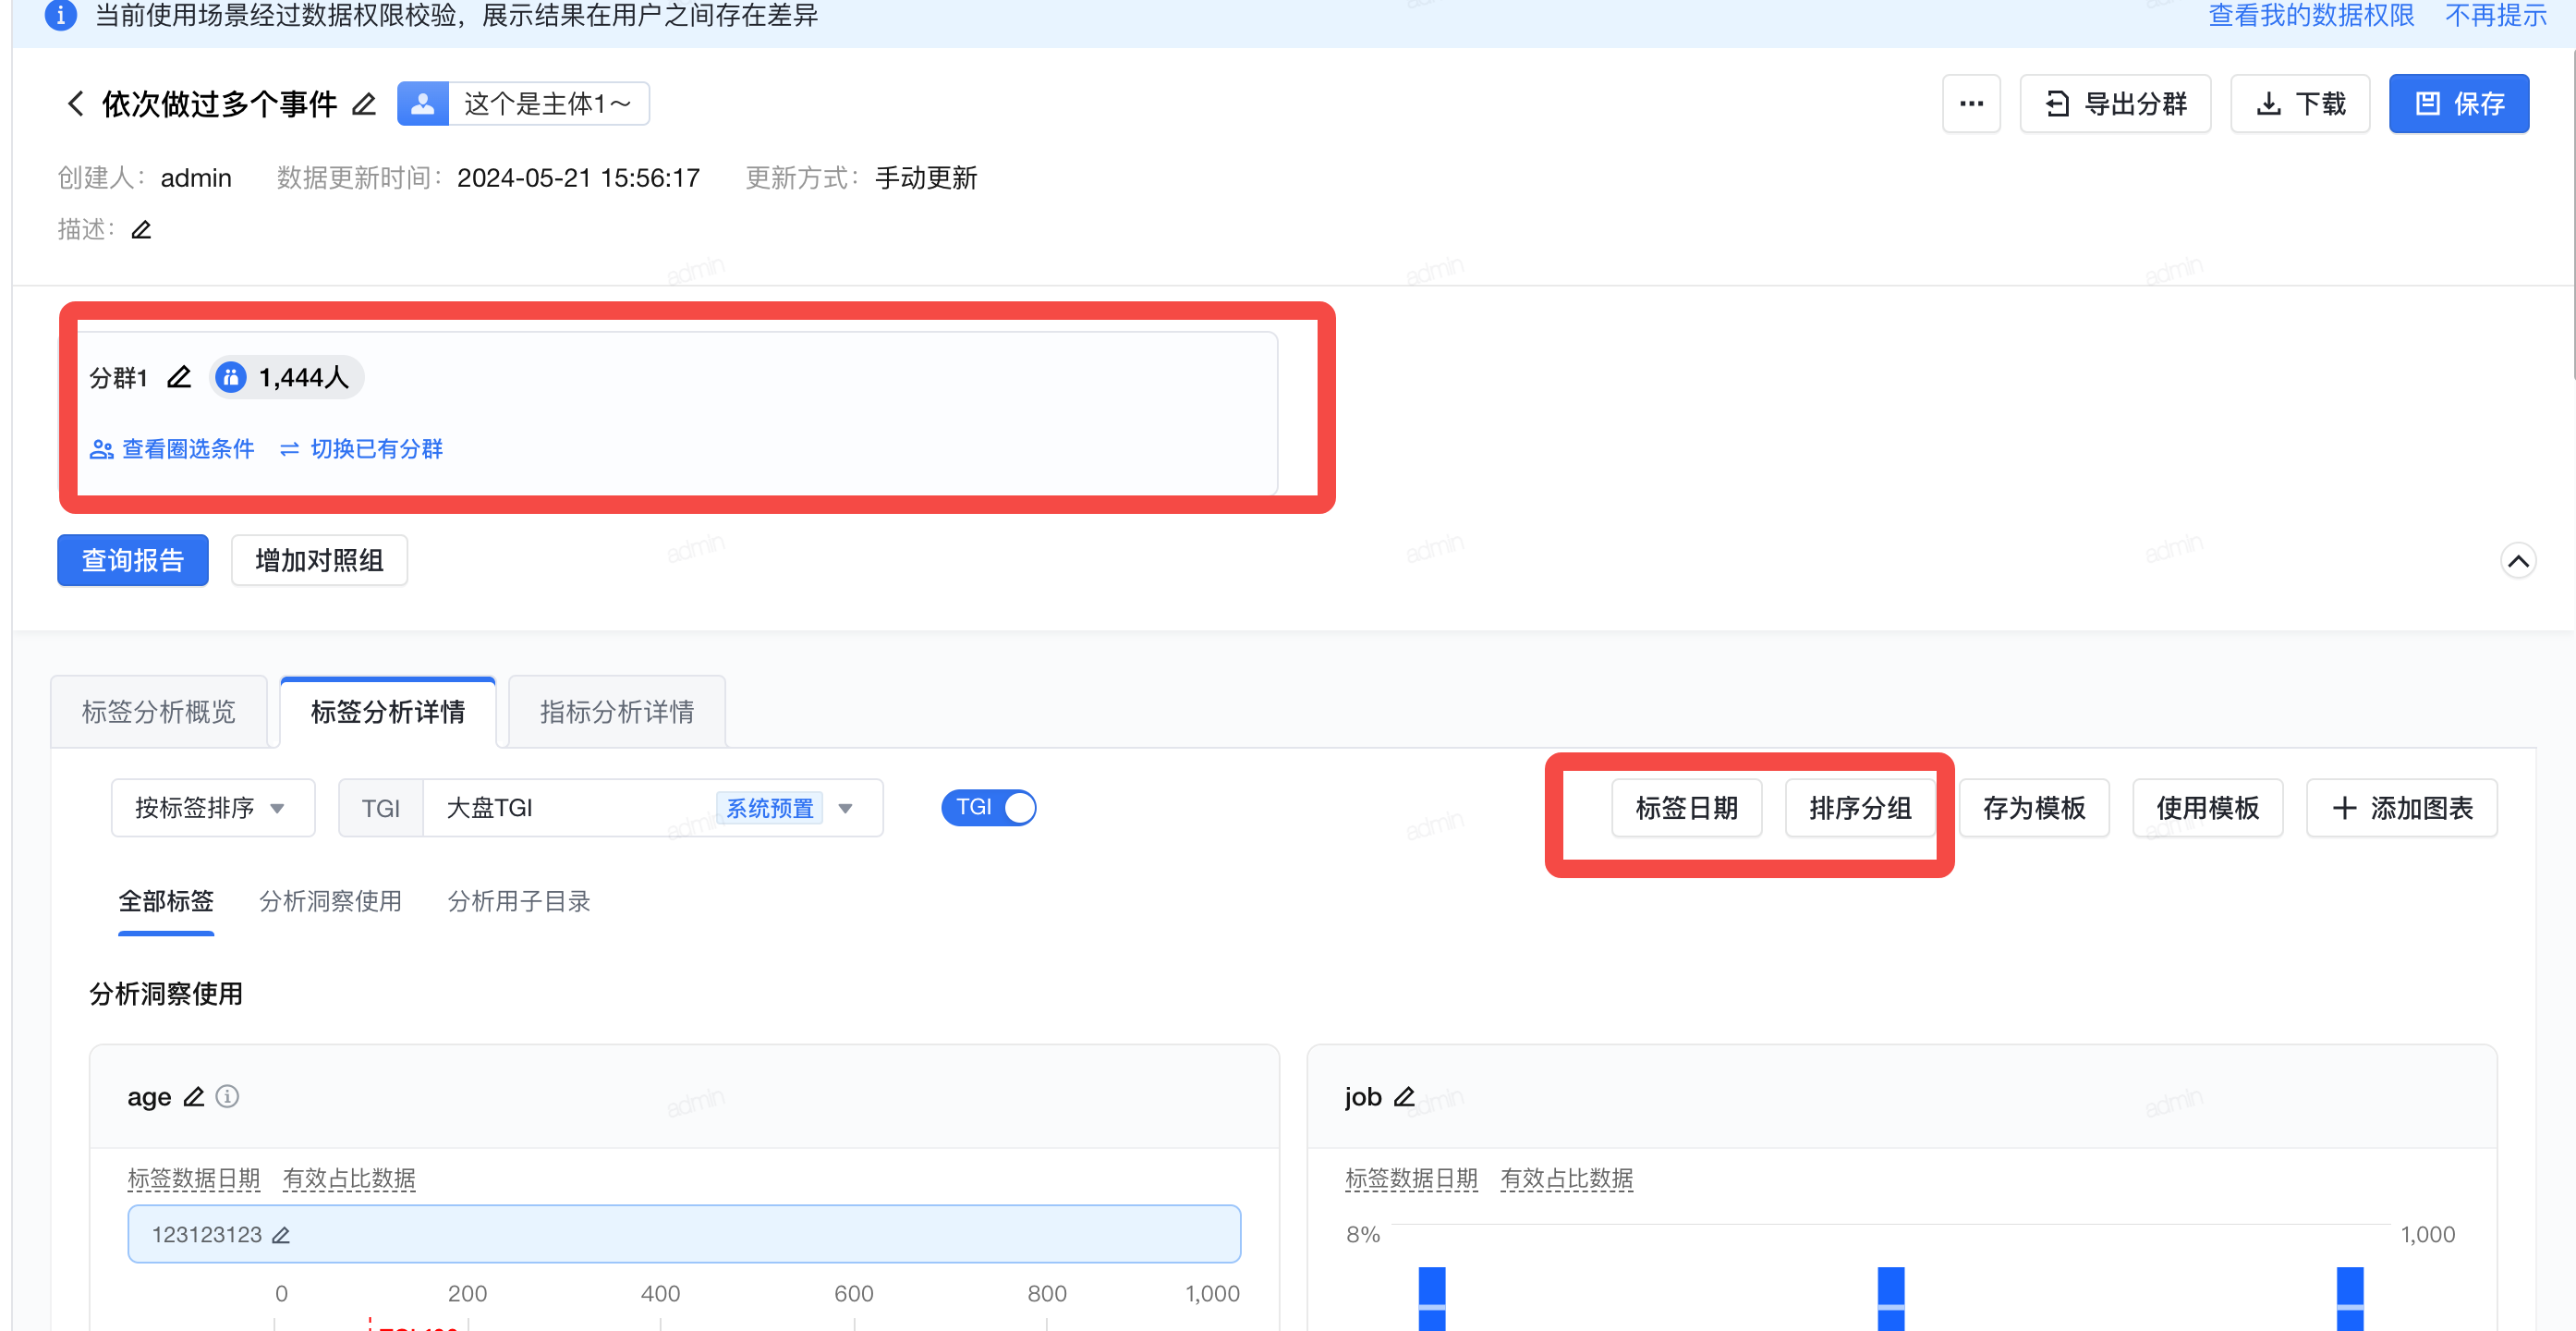The width and height of the screenshot is (2576, 1331).
Task: Edit the title 依次做过多个事件 with pencil icon
Action: (x=364, y=104)
